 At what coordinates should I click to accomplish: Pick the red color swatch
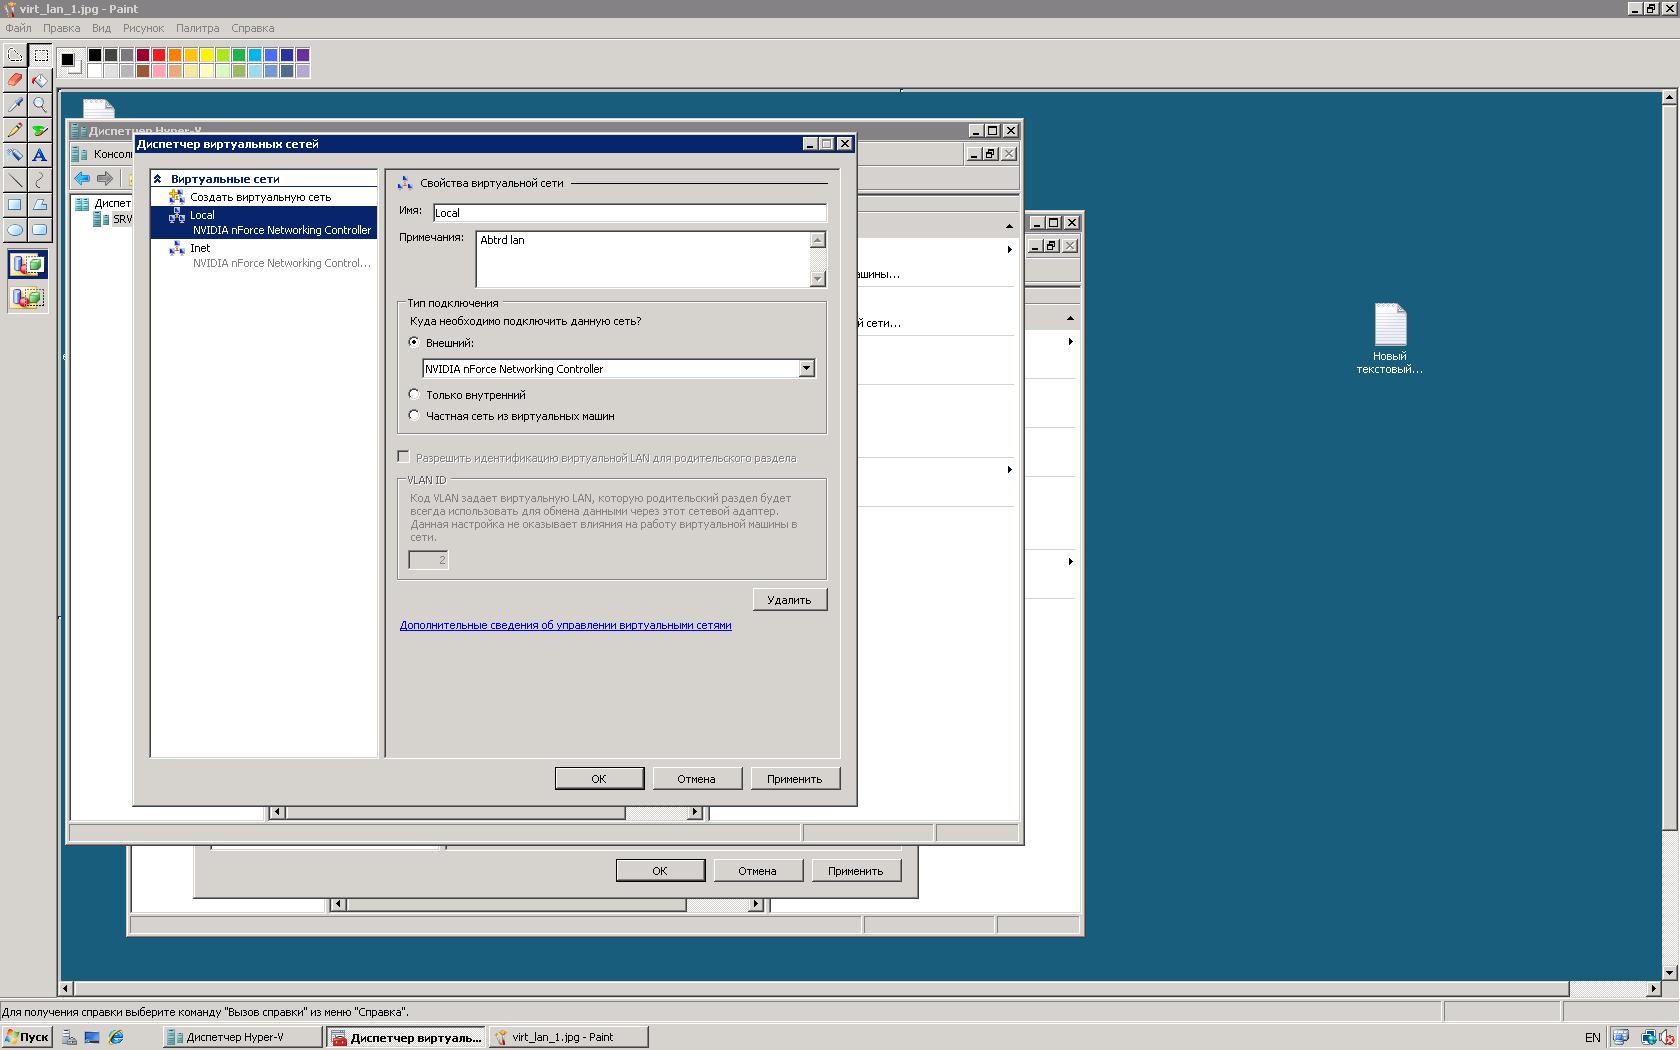[x=159, y=55]
